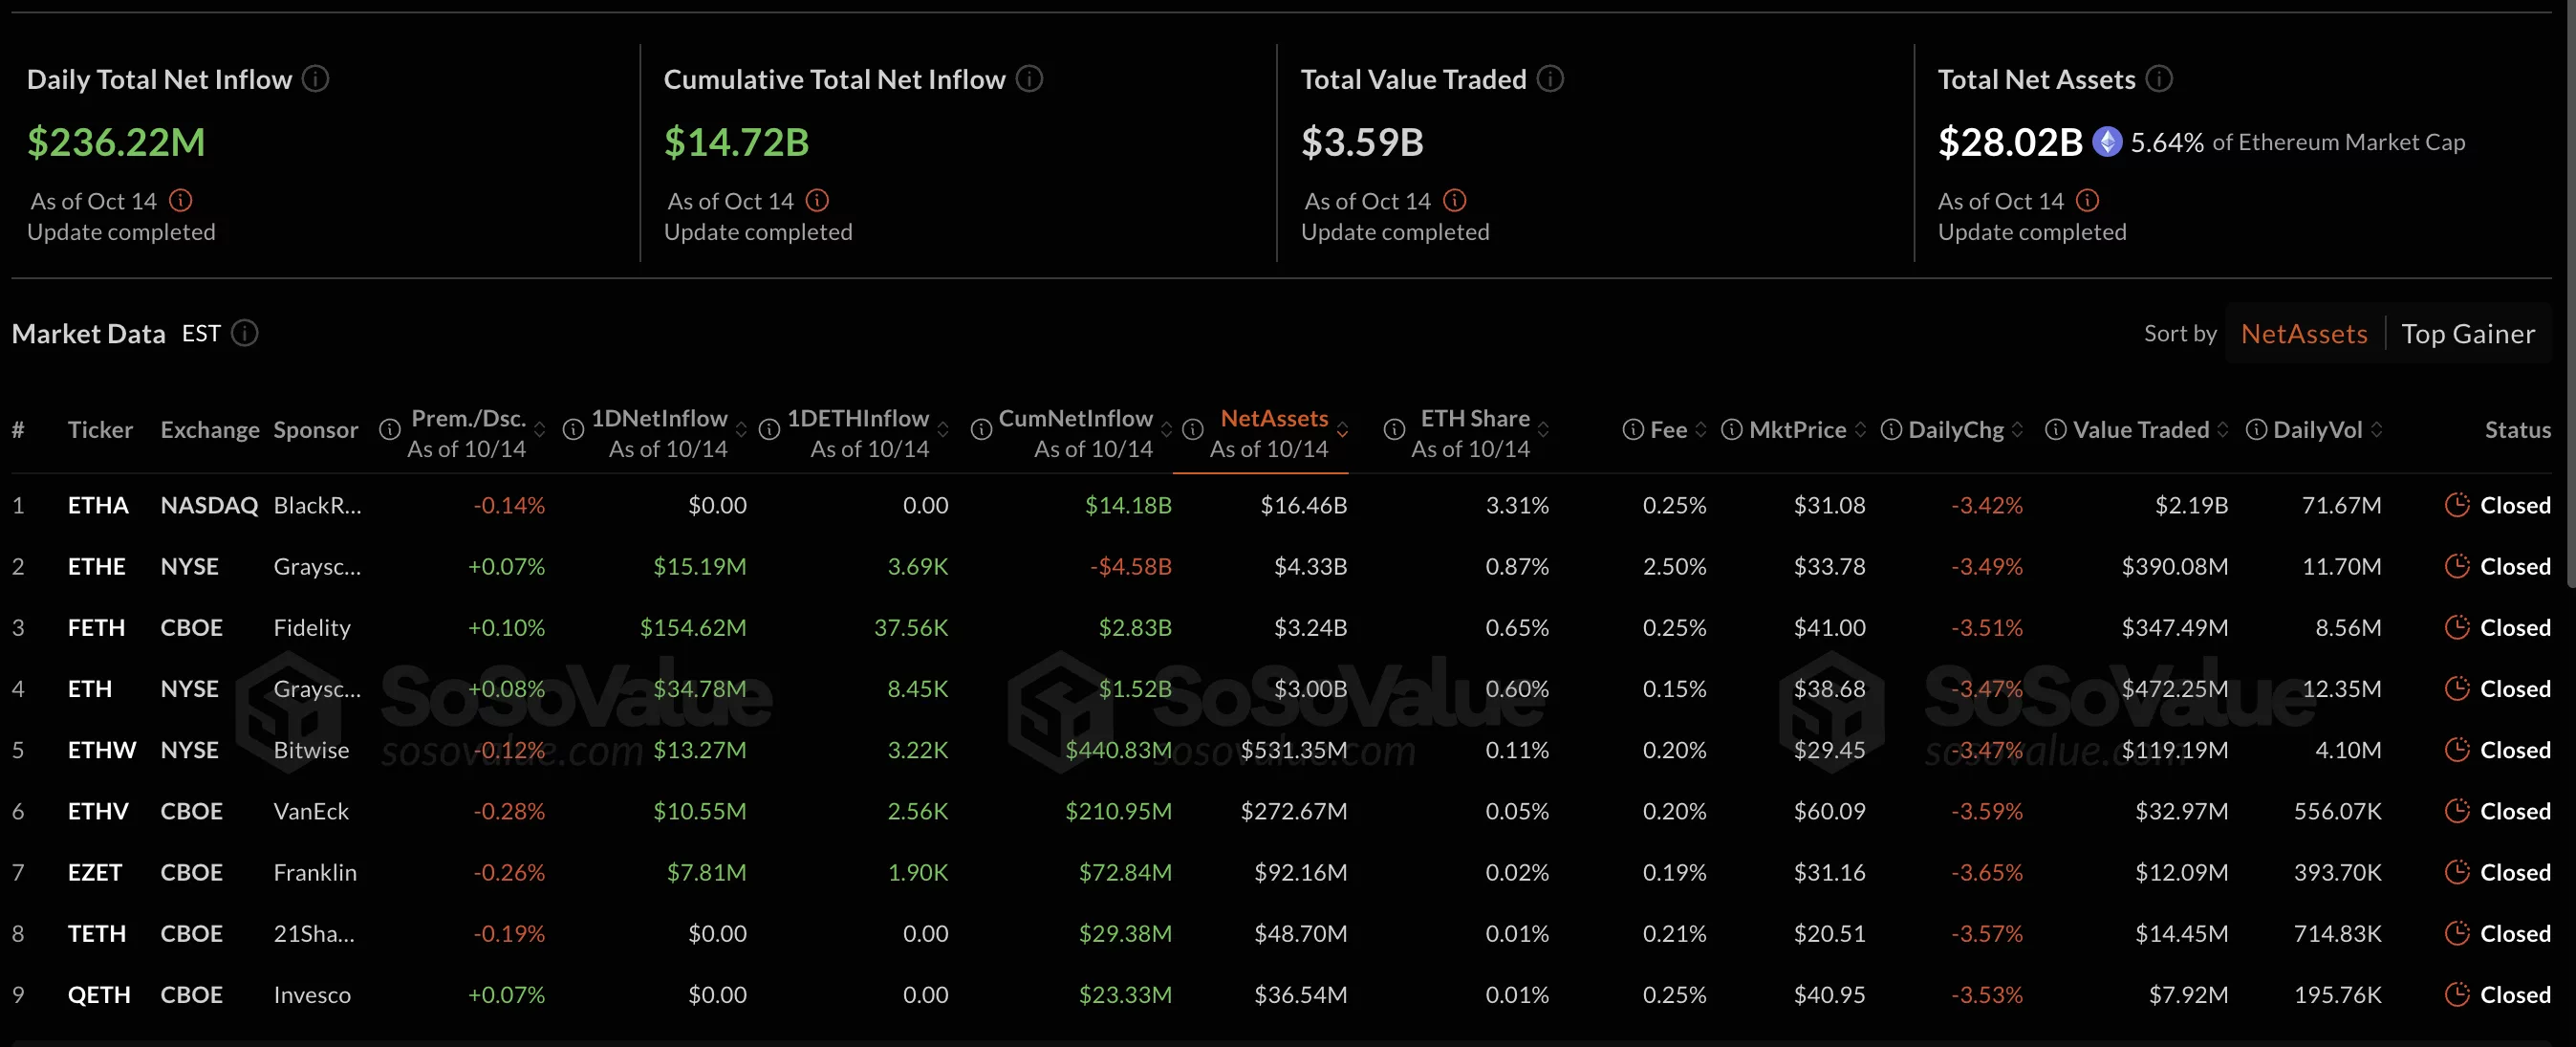
Task: Click orange alert icon under Daily Total Net Inflow
Action: click(181, 201)
